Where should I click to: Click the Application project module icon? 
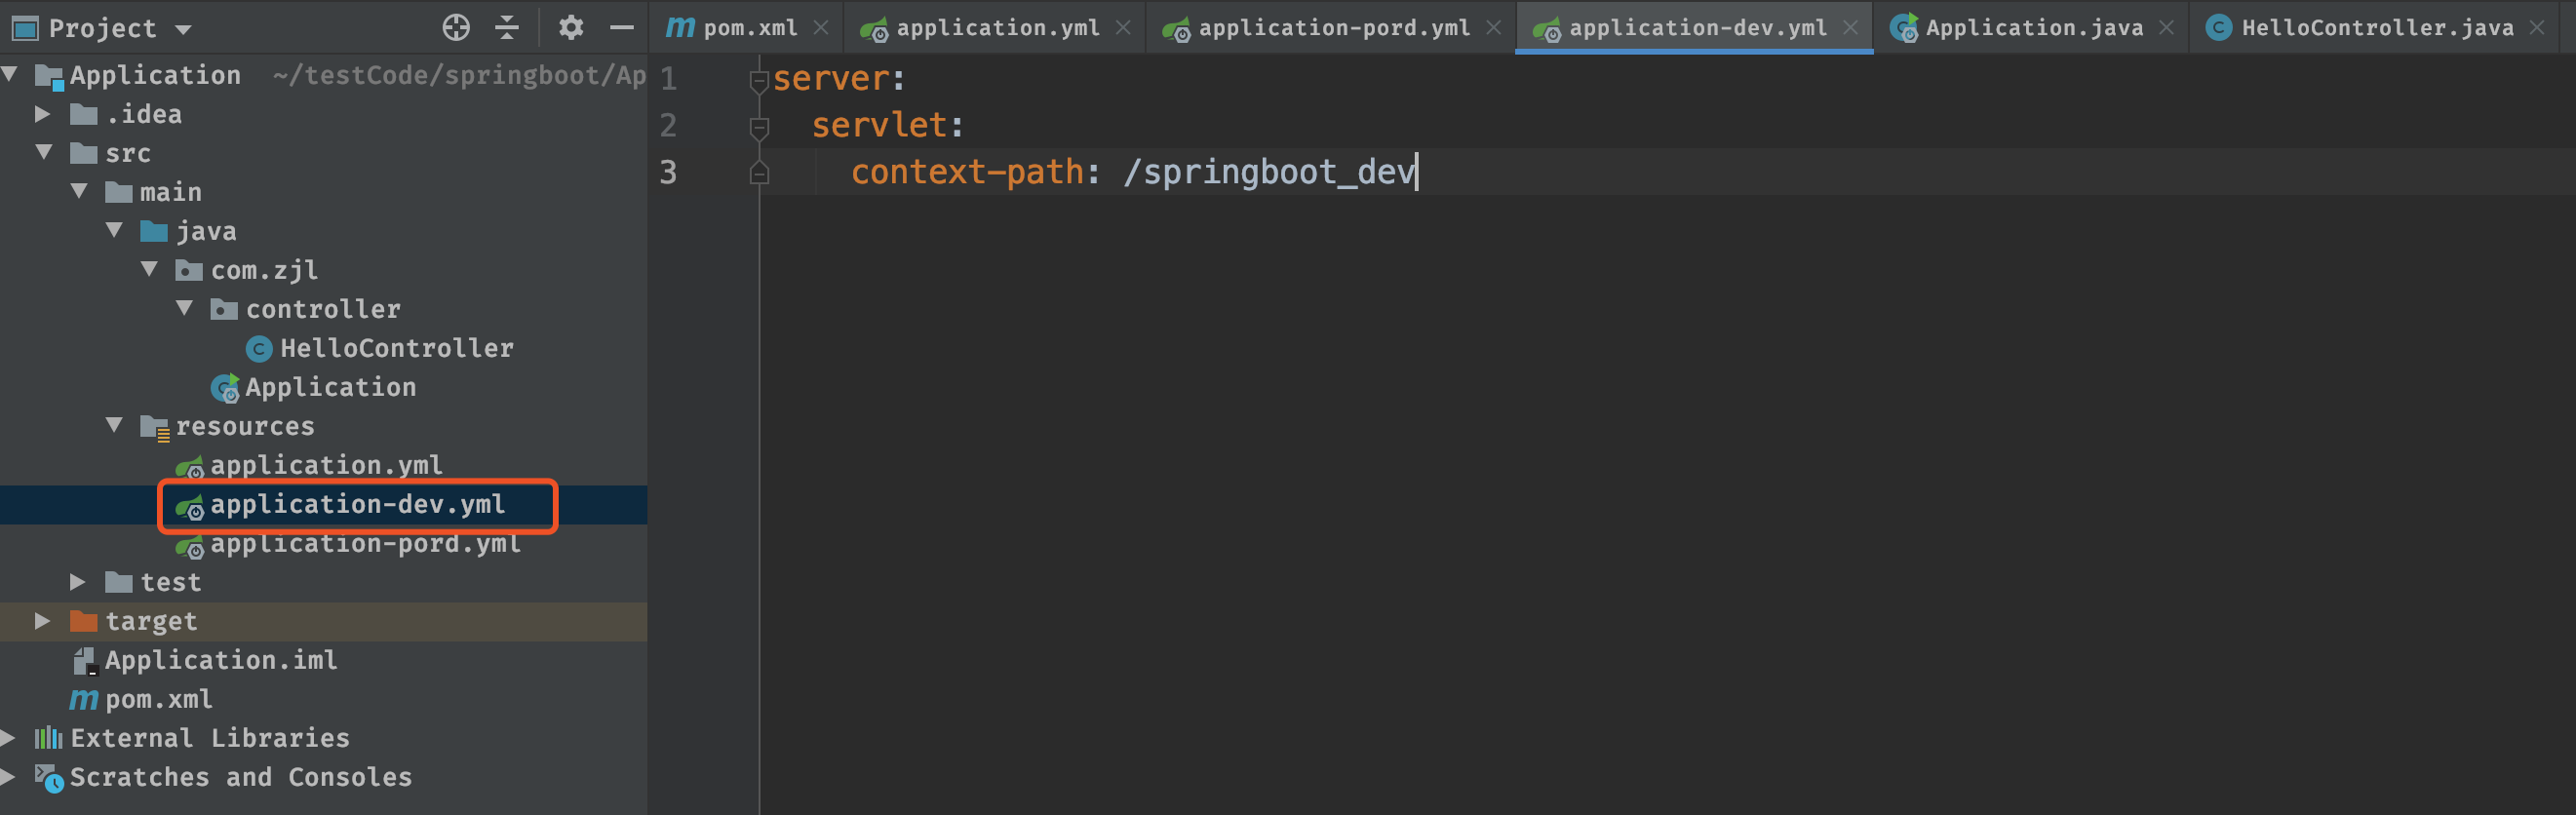pos(49,76)
